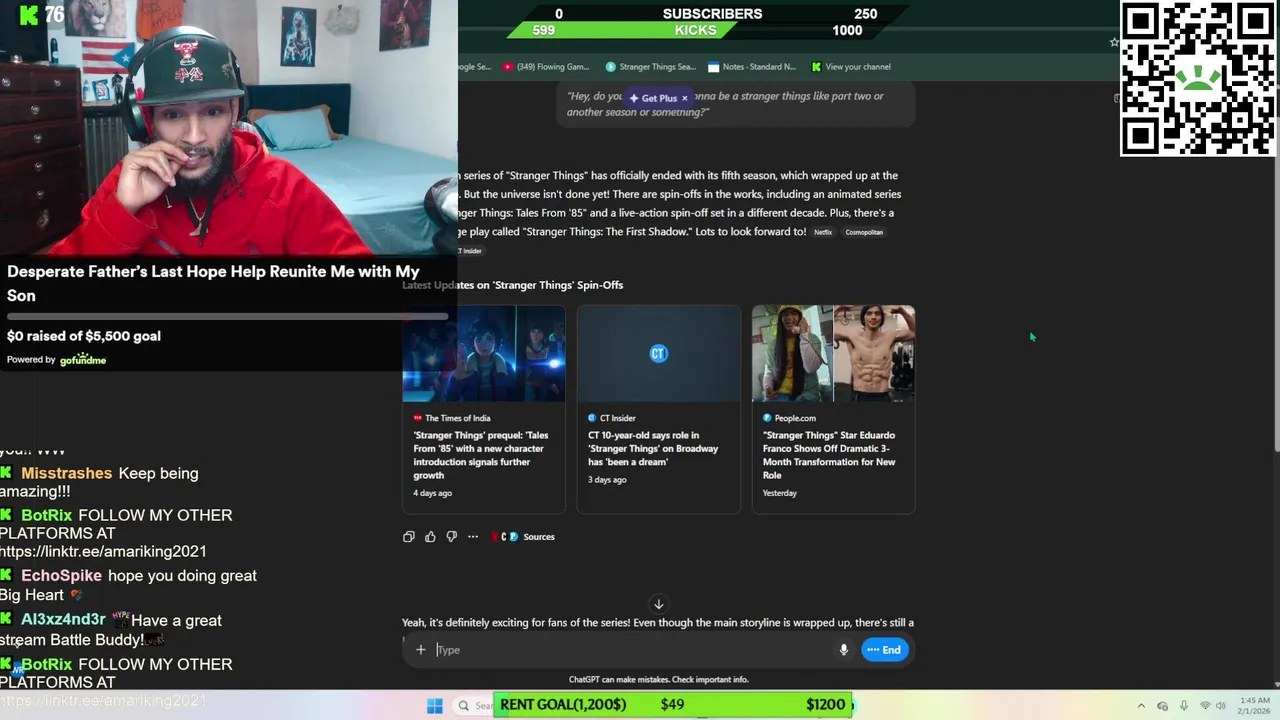Click 'ChatGPT can make mistakes' disclaimer text

(658, 680)
